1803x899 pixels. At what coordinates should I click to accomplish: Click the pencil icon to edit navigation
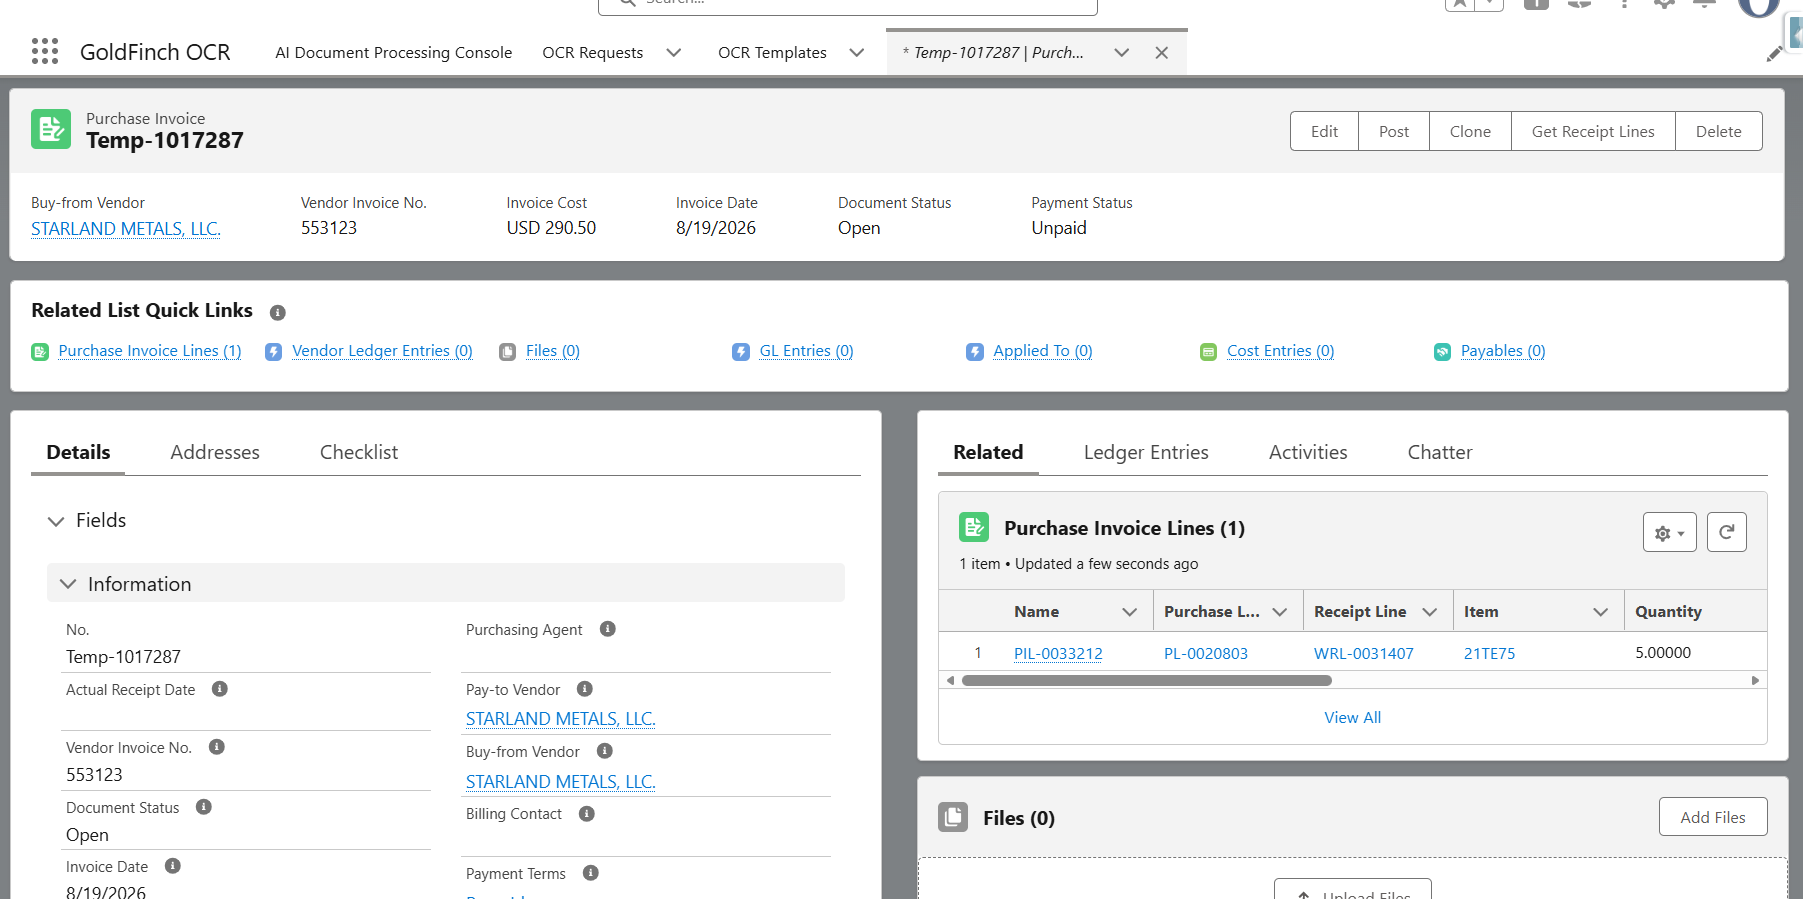pyautogui.click(x=1775, y=53)
